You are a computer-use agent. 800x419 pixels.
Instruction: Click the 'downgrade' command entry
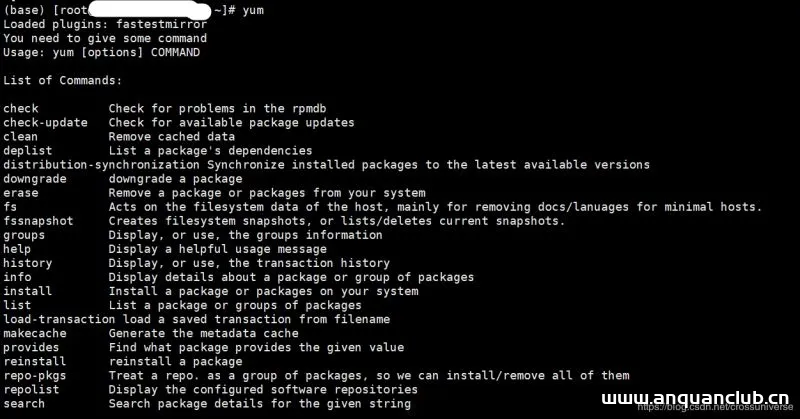tap(35, 179)
